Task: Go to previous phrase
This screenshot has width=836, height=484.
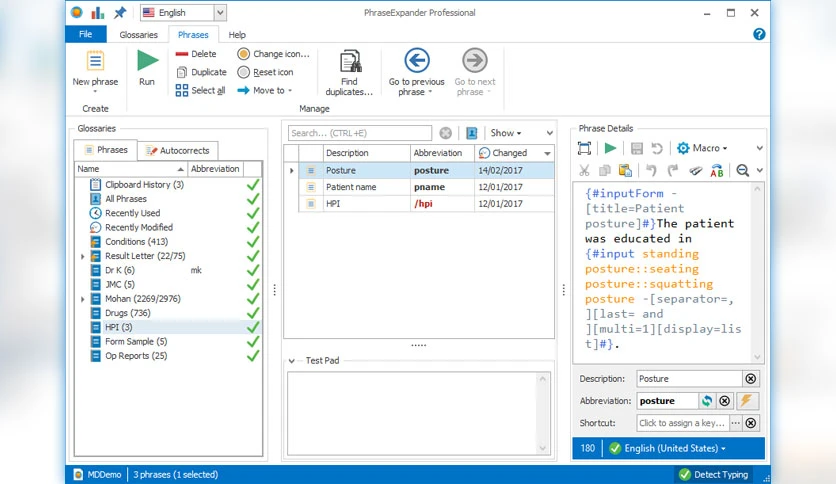Action: [416, 72]
